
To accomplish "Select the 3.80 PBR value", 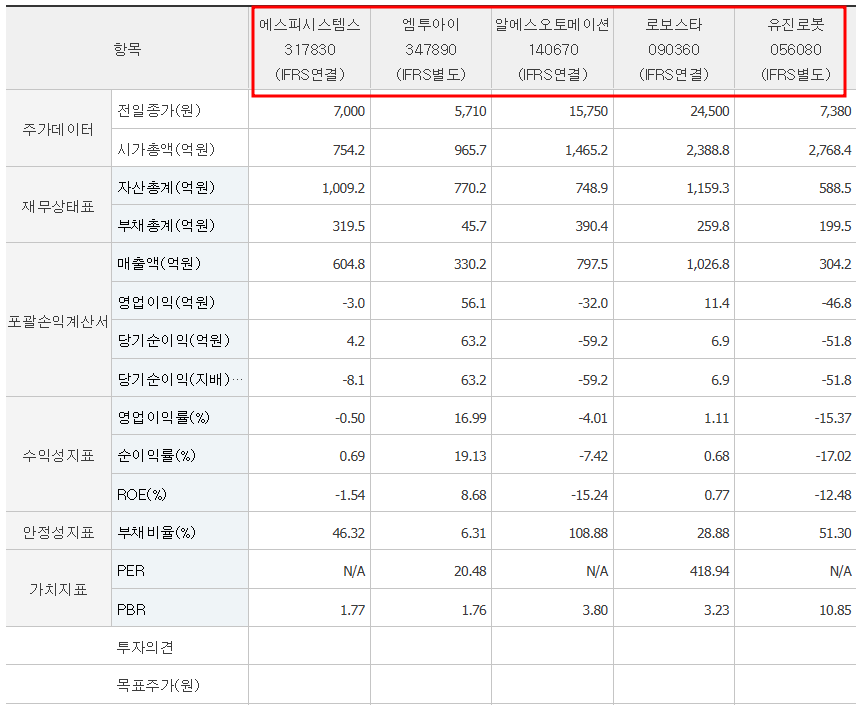I will click(x=595, y=610).
